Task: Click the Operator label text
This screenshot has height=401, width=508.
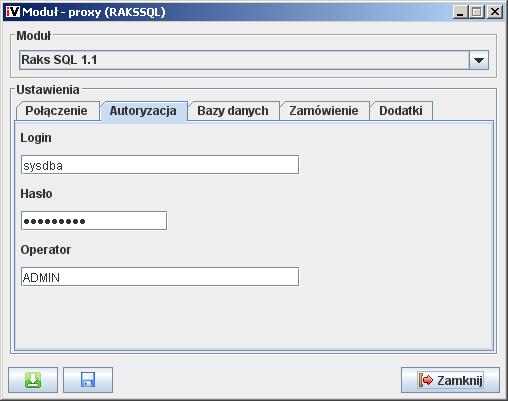Action: click(x=46, y=250)
